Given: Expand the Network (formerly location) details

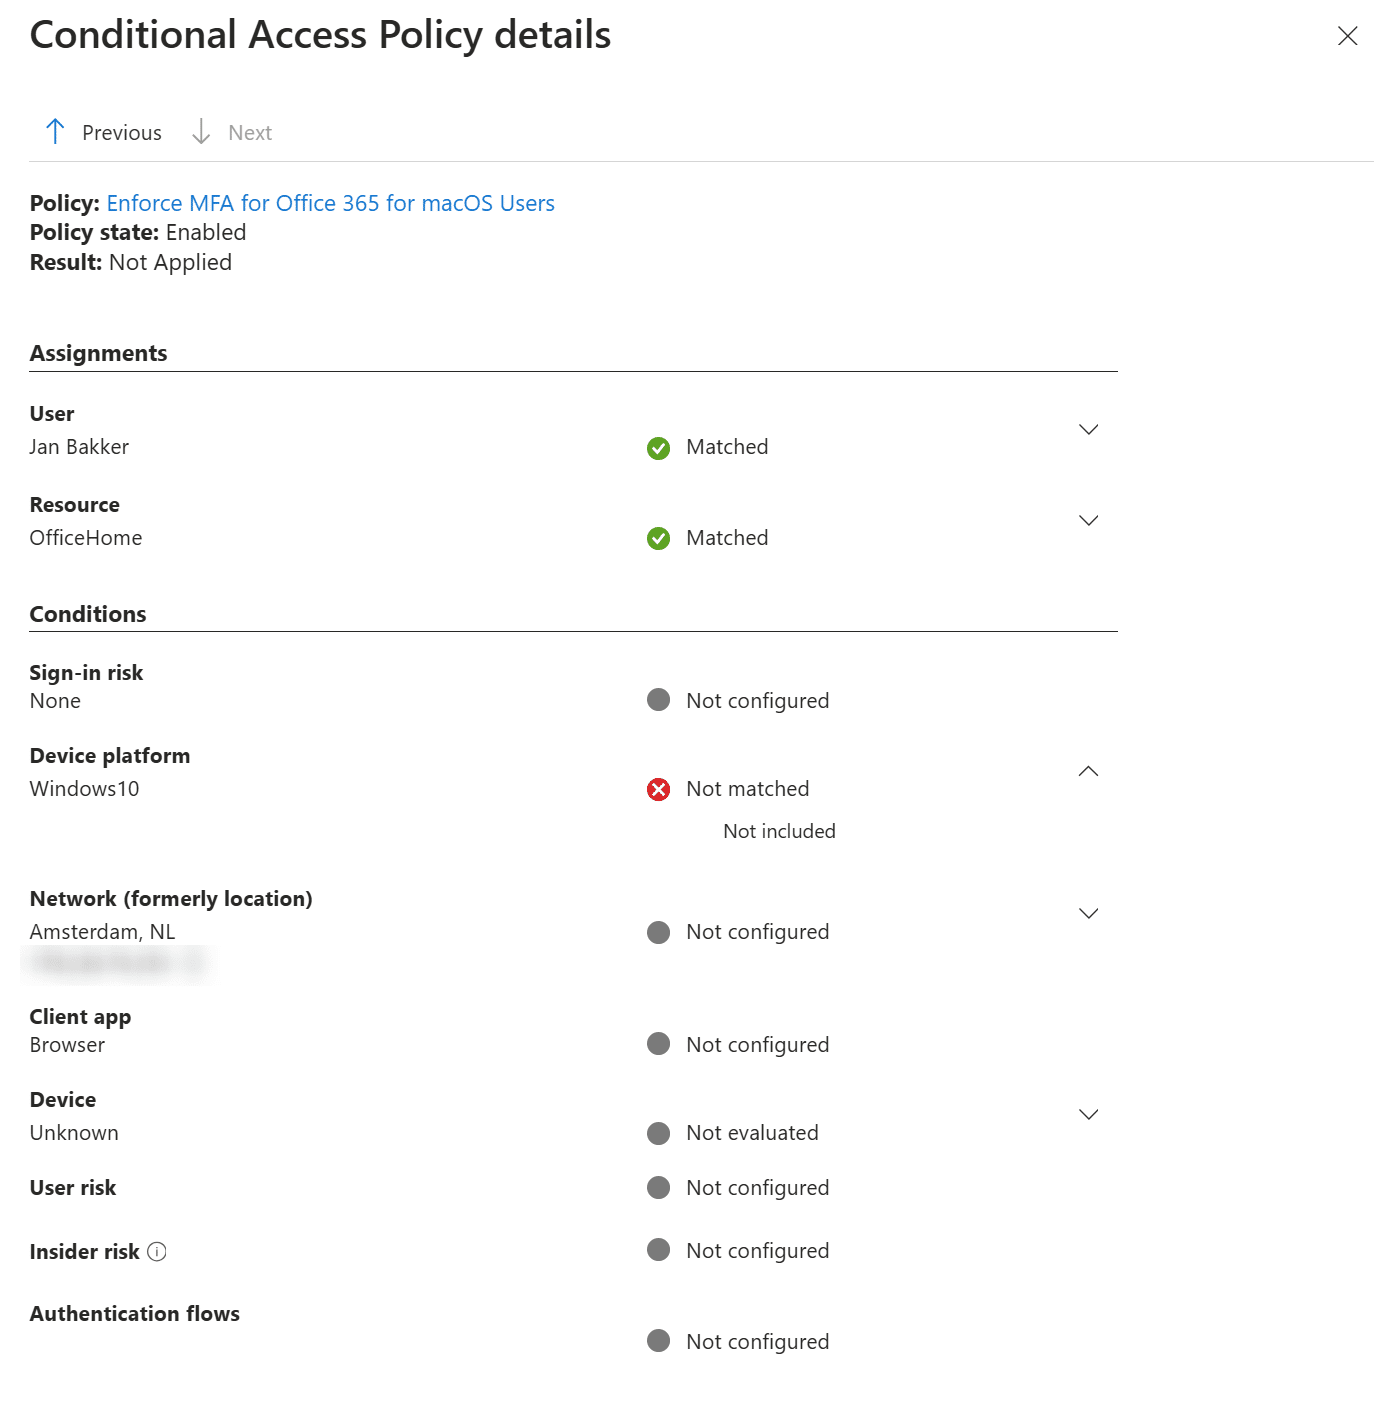Looking at the screenshot, I should click(1088, 913).
